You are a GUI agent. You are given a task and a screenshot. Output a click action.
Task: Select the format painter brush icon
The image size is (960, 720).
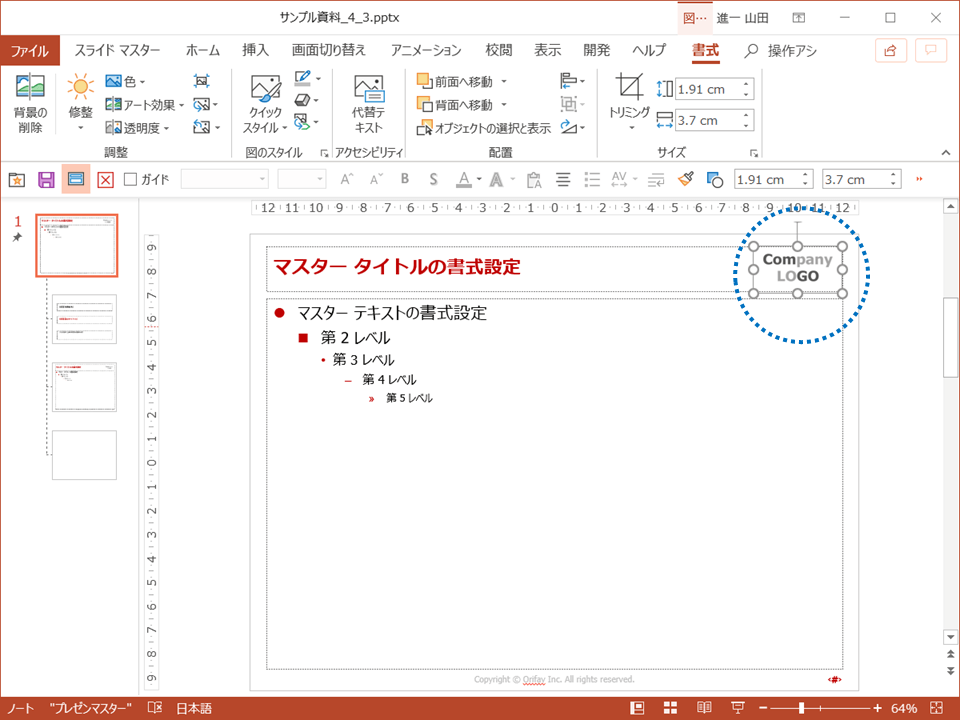[x=685, y=179]
